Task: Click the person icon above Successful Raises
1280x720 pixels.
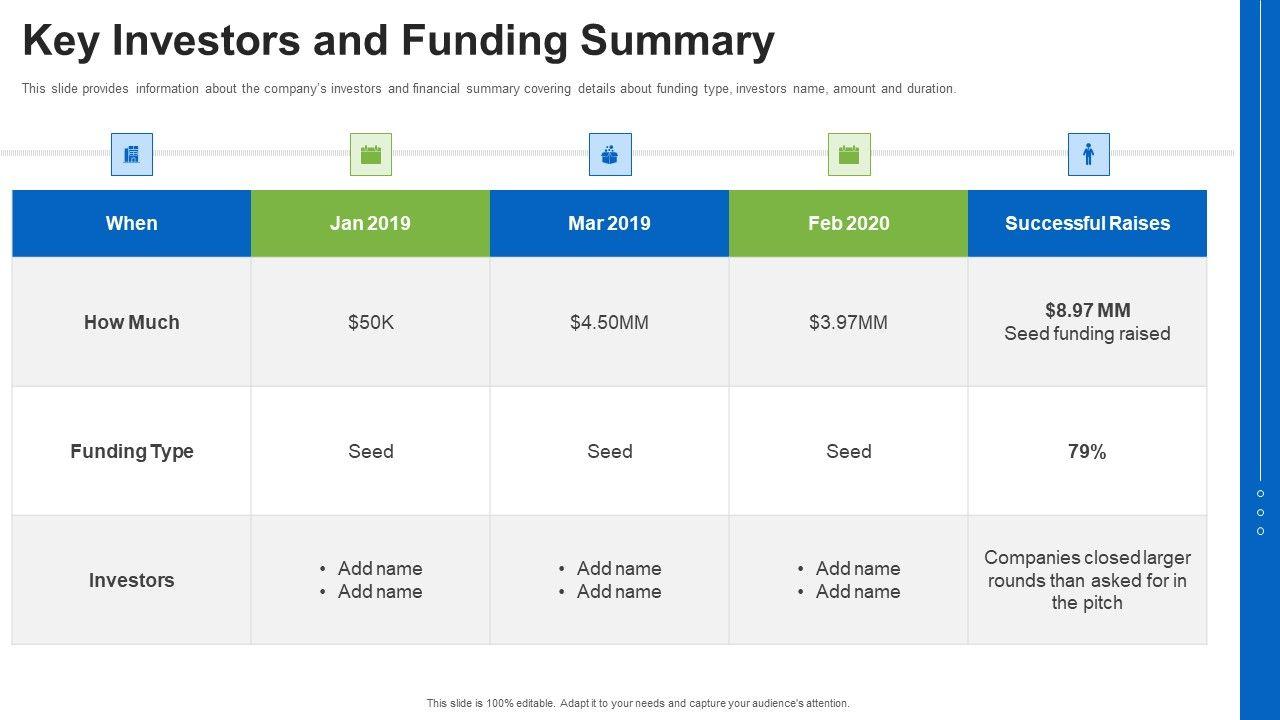Action: (x=1088, y=155)
